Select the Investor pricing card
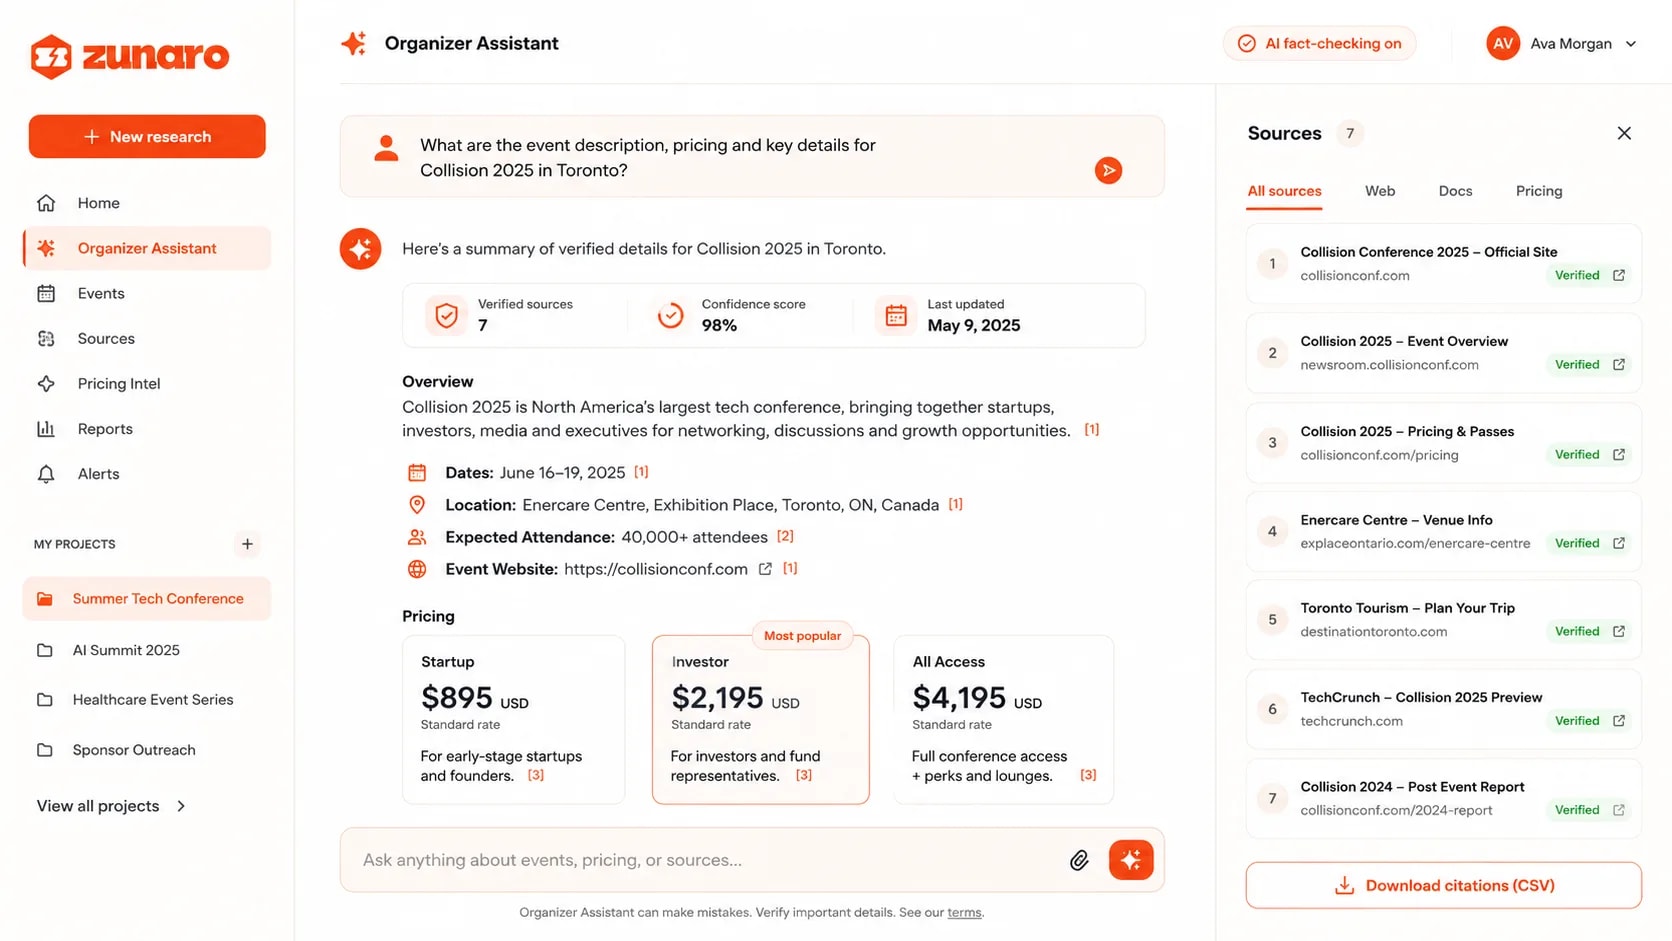1672x941 pixels. 761,719
